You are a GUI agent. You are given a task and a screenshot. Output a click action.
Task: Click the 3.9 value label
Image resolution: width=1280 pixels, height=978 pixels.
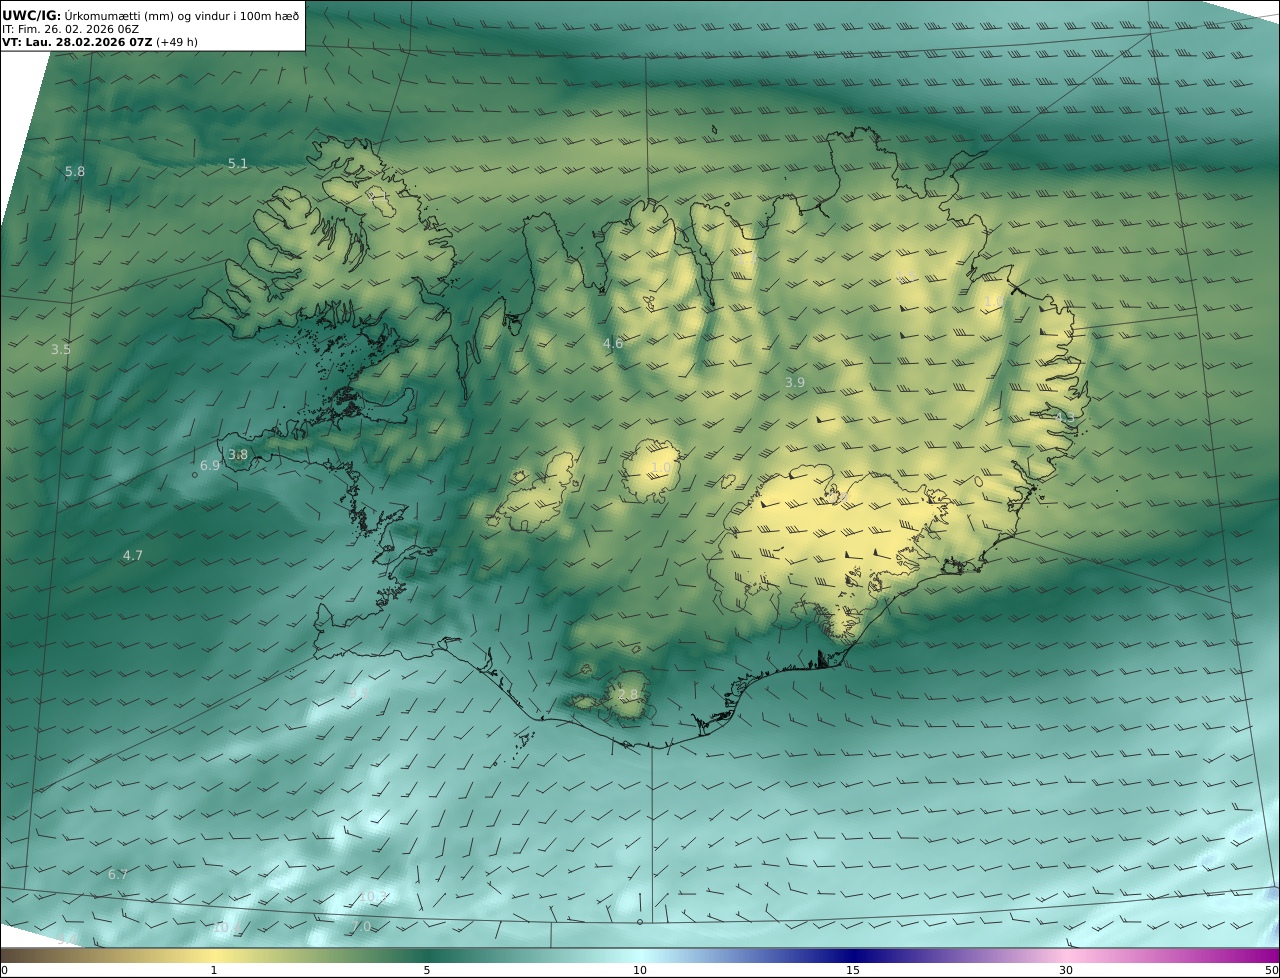795,383
